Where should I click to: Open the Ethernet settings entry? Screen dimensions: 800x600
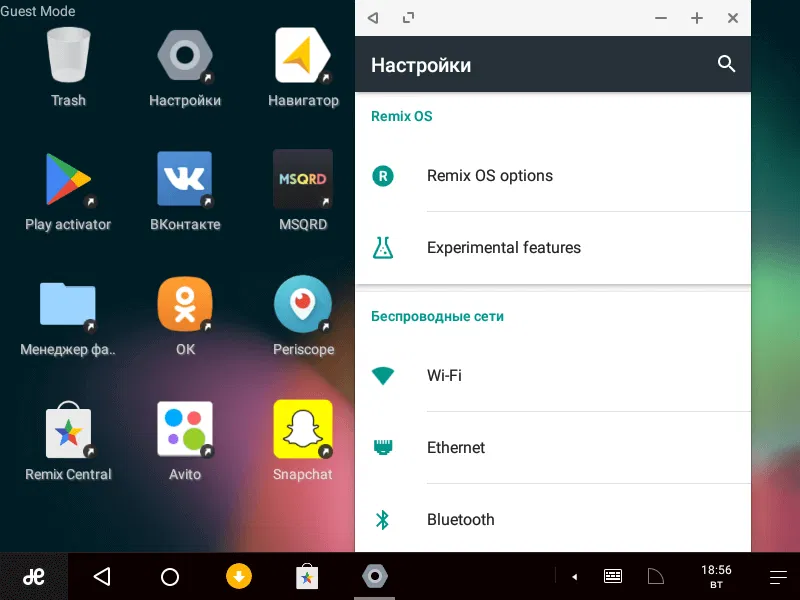(553, 447)
